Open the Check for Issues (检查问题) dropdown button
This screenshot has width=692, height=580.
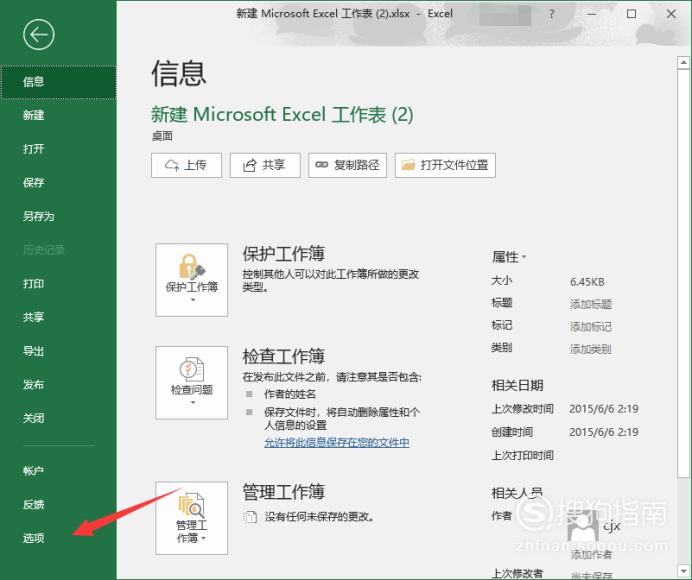(x=192, y=383)
